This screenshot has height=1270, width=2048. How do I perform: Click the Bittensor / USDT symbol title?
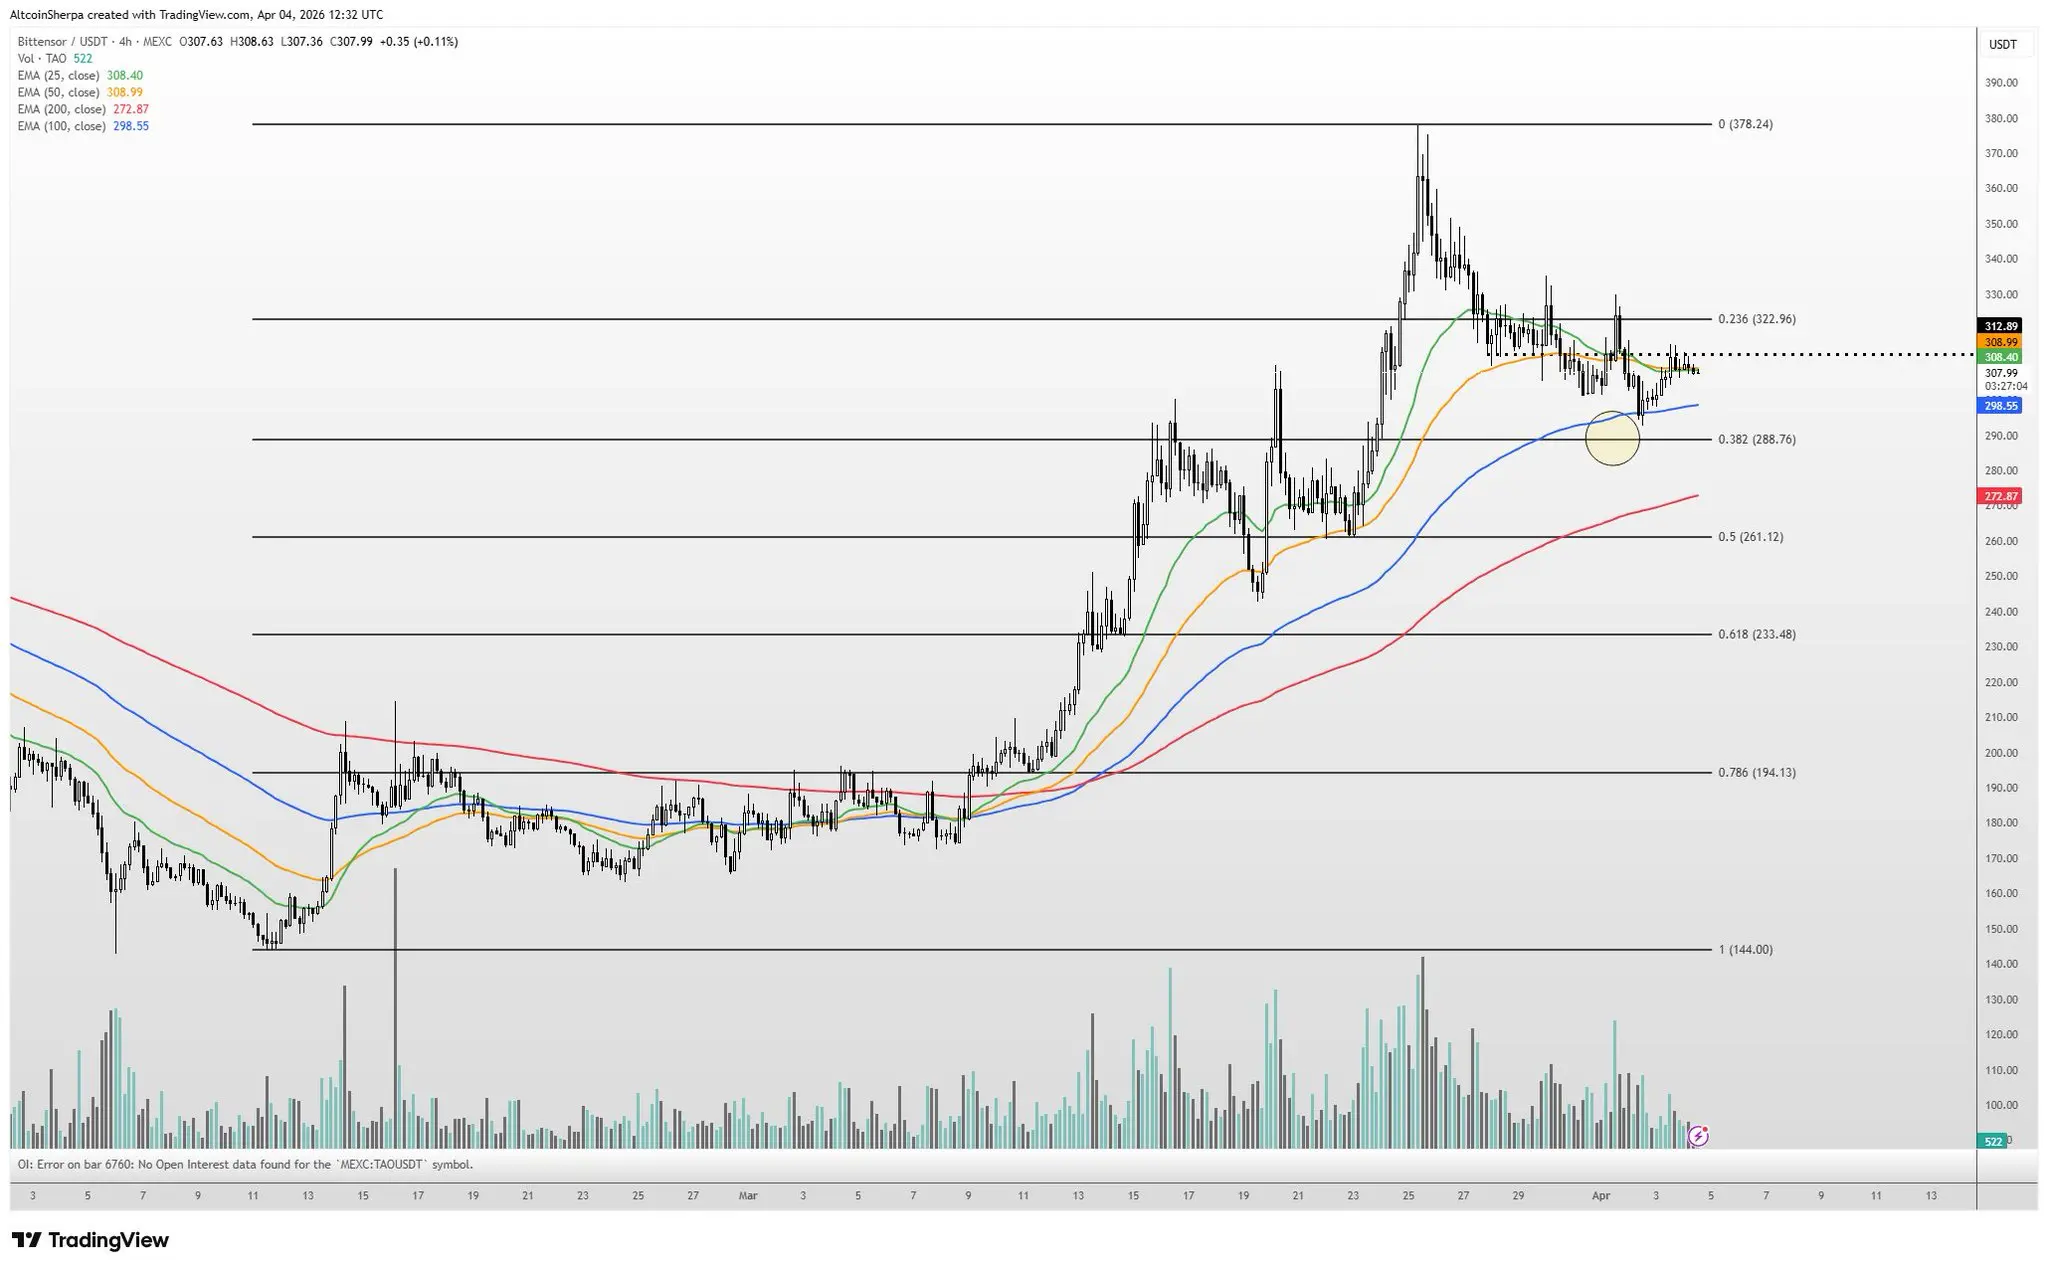pyautogui.click(x=62, y=42)
